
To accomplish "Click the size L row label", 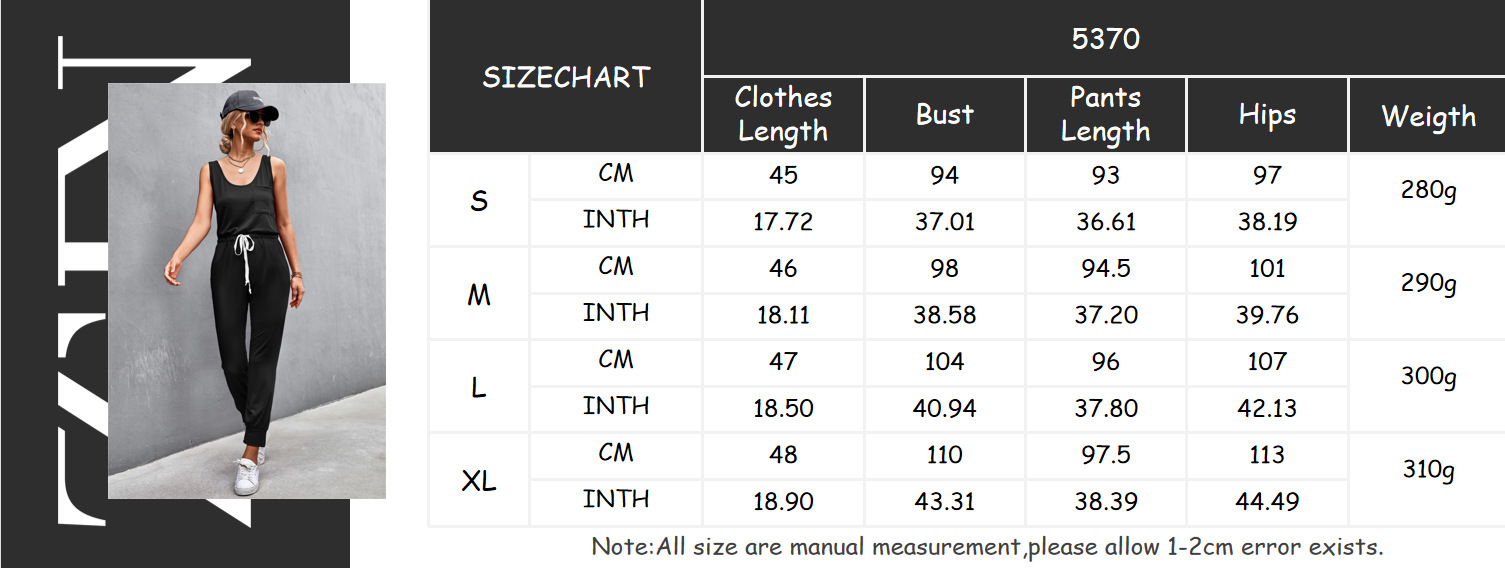I will (x=479, y=387).
